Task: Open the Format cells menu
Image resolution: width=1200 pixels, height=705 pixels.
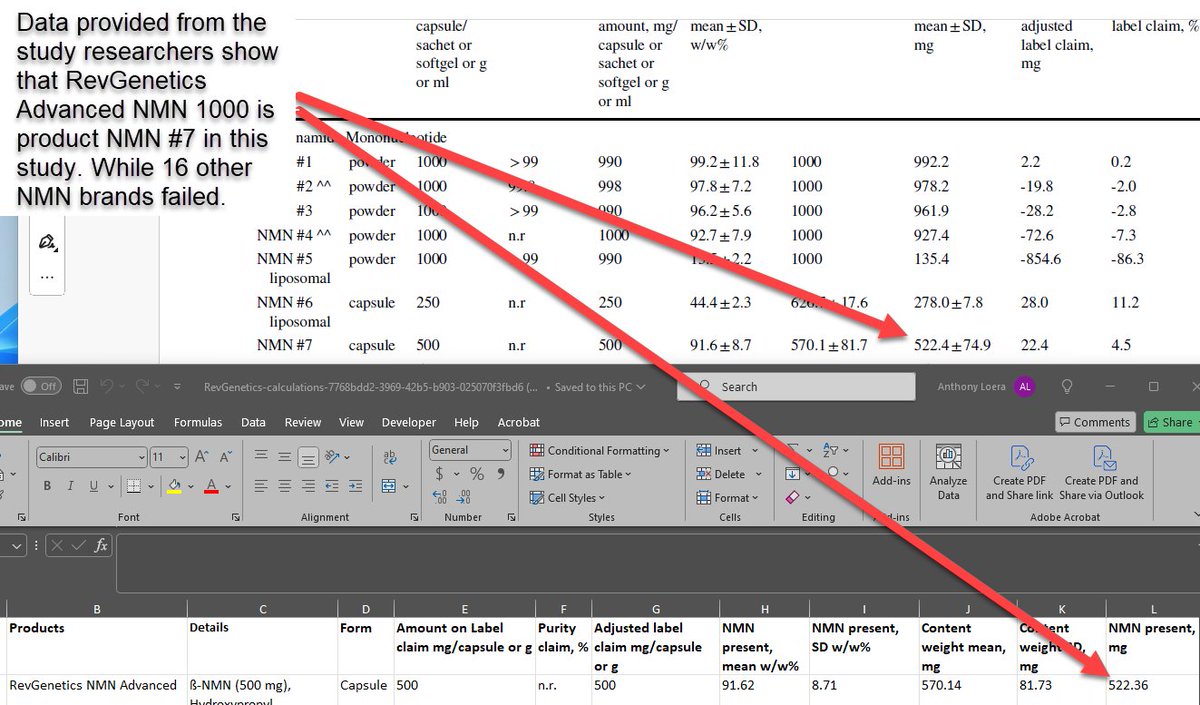Action: point(727,498)
